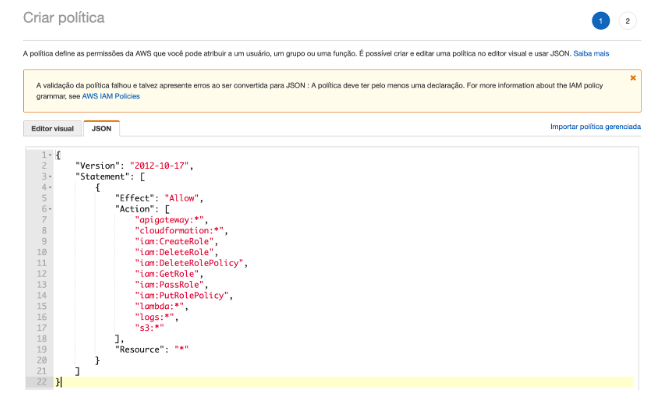The height and width of the screenshot is (395, 645).
Task: Go to step 2 circle
Action: [627, 21]
